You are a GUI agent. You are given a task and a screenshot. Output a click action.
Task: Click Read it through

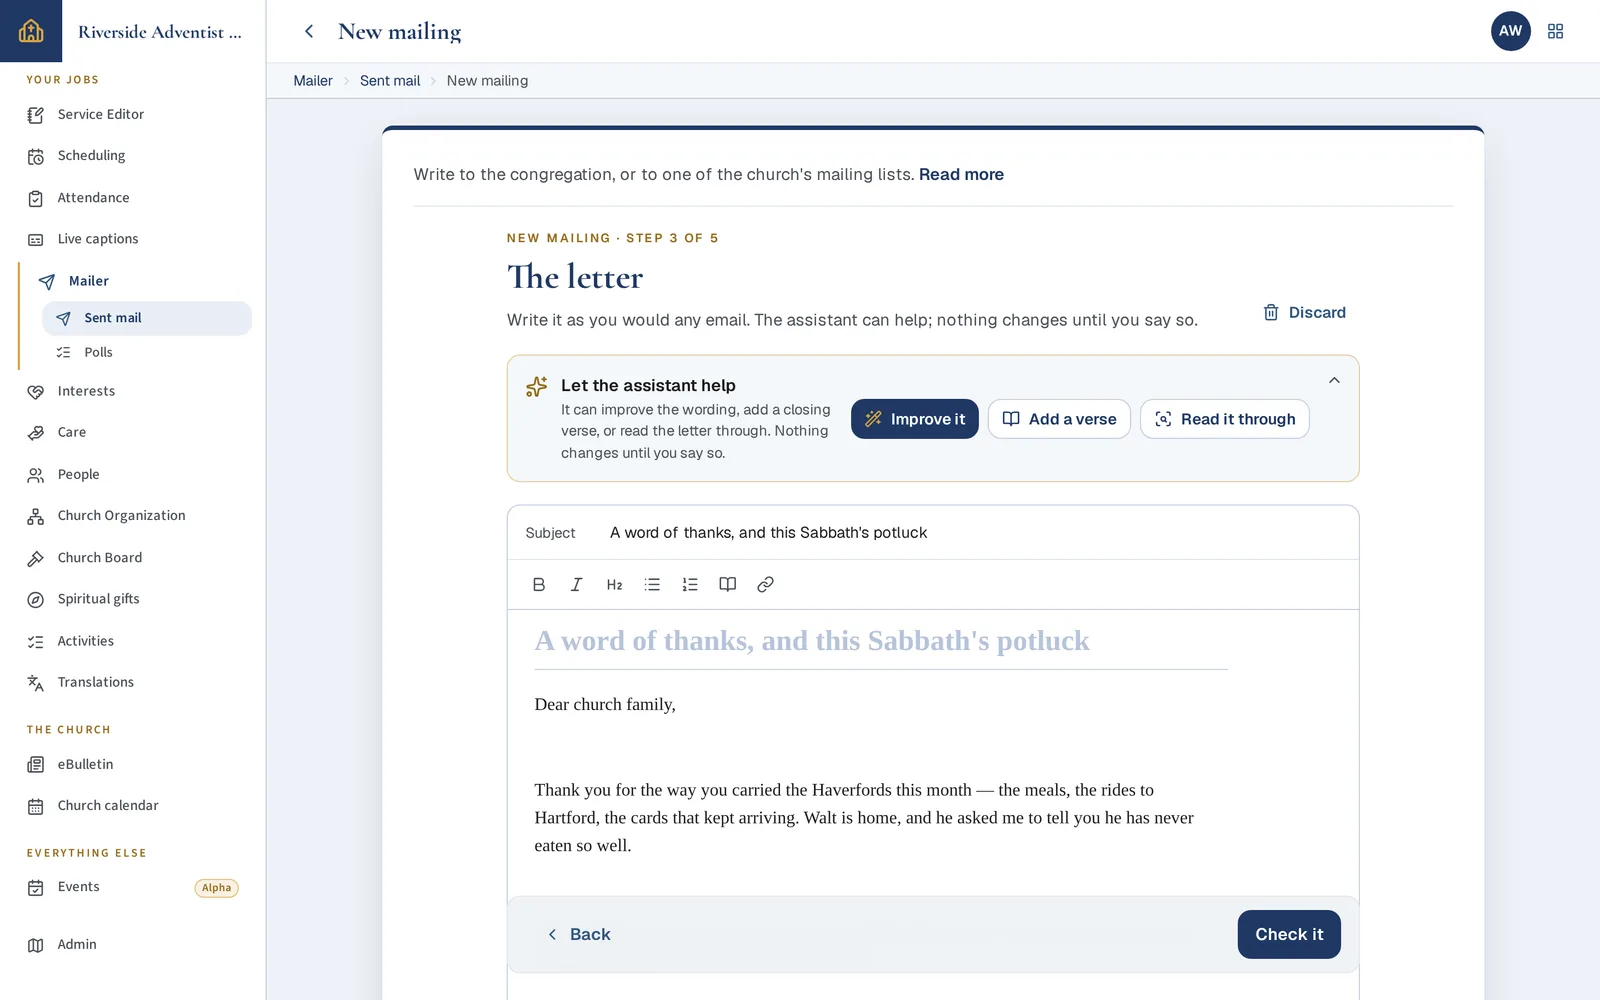pyautogui.click(x=1225, y=419)
